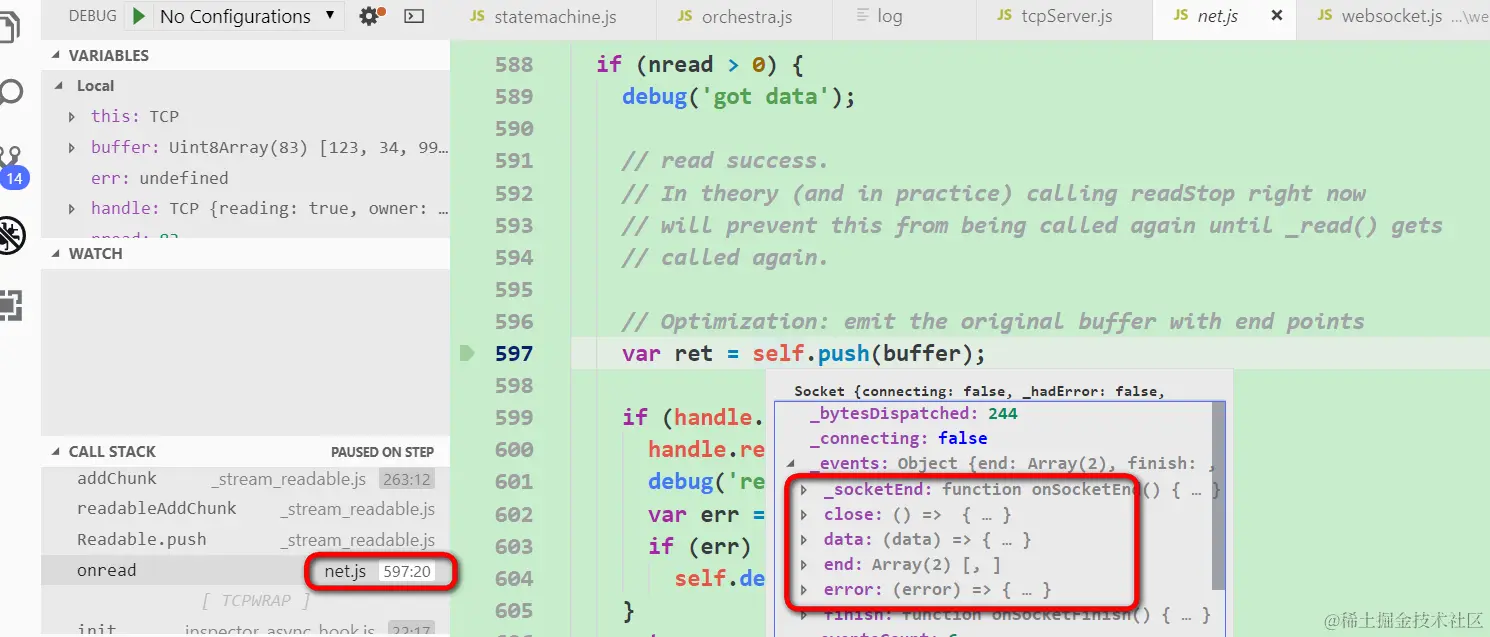Image resolution: width=1490 pixels, height=637 pixels.
Task: Open the Debug view bug icon
Action: pos(11,236)
